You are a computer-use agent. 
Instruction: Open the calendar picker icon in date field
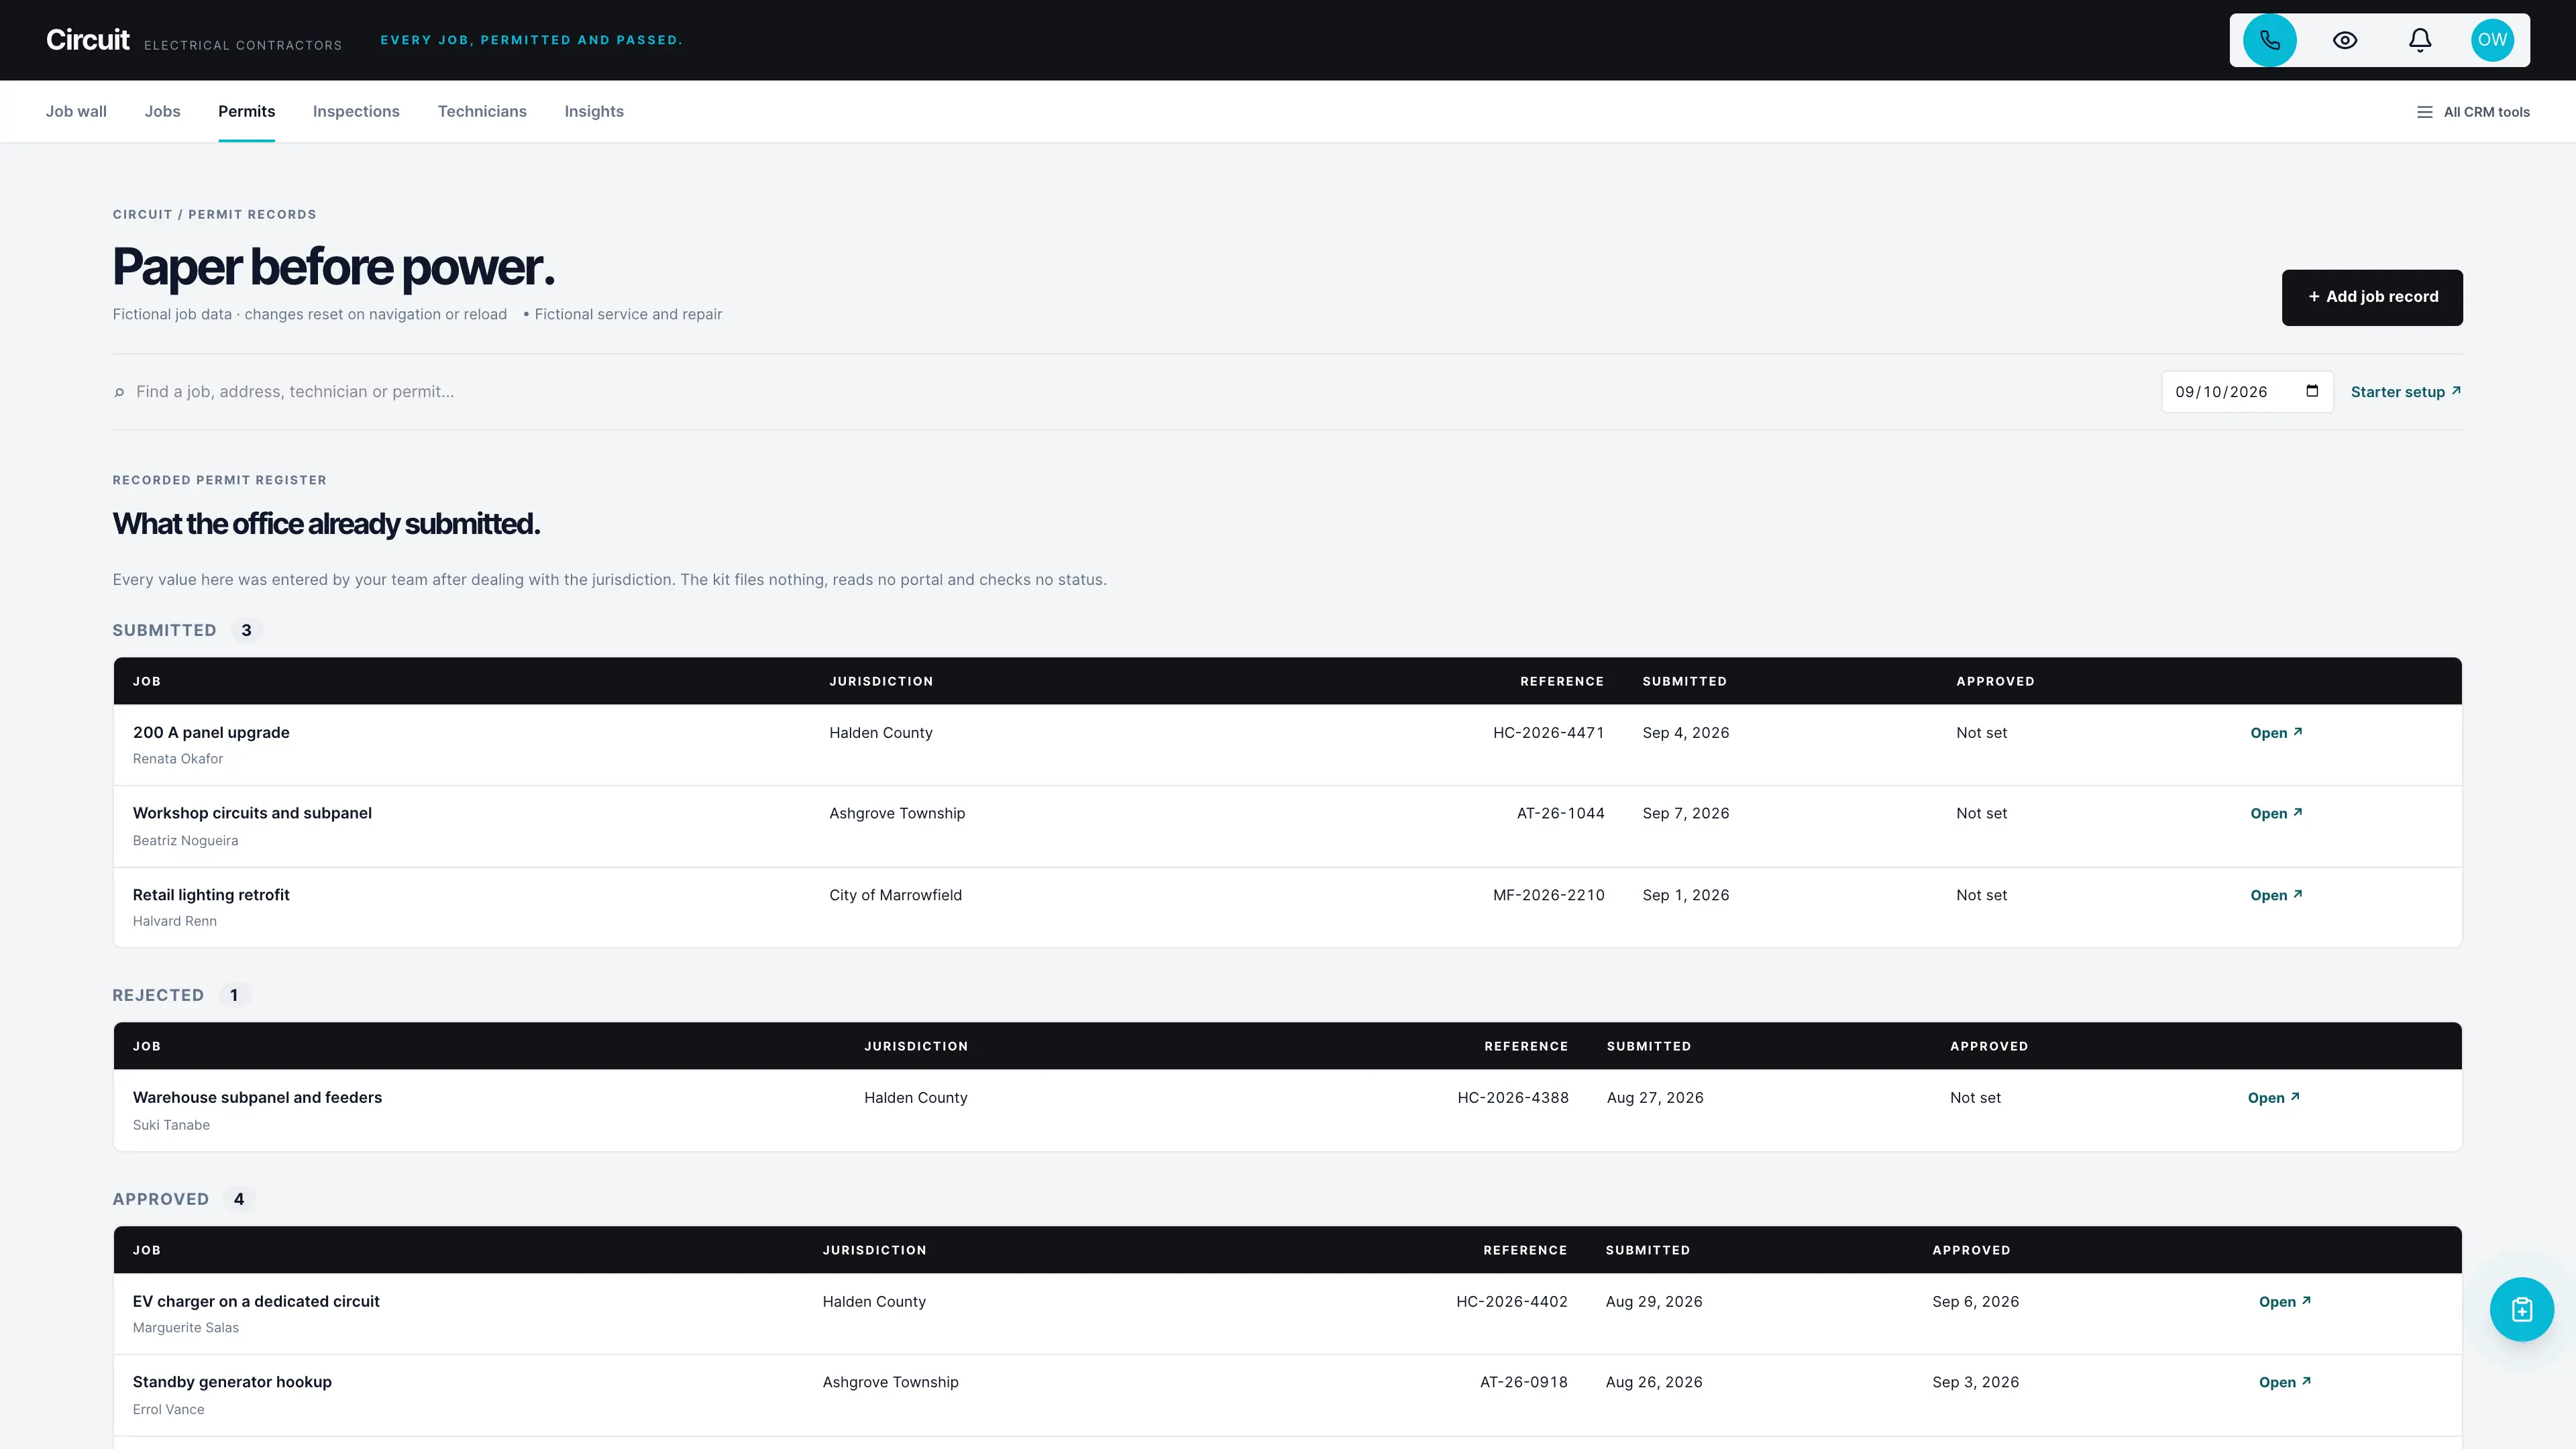[2312, 391]
